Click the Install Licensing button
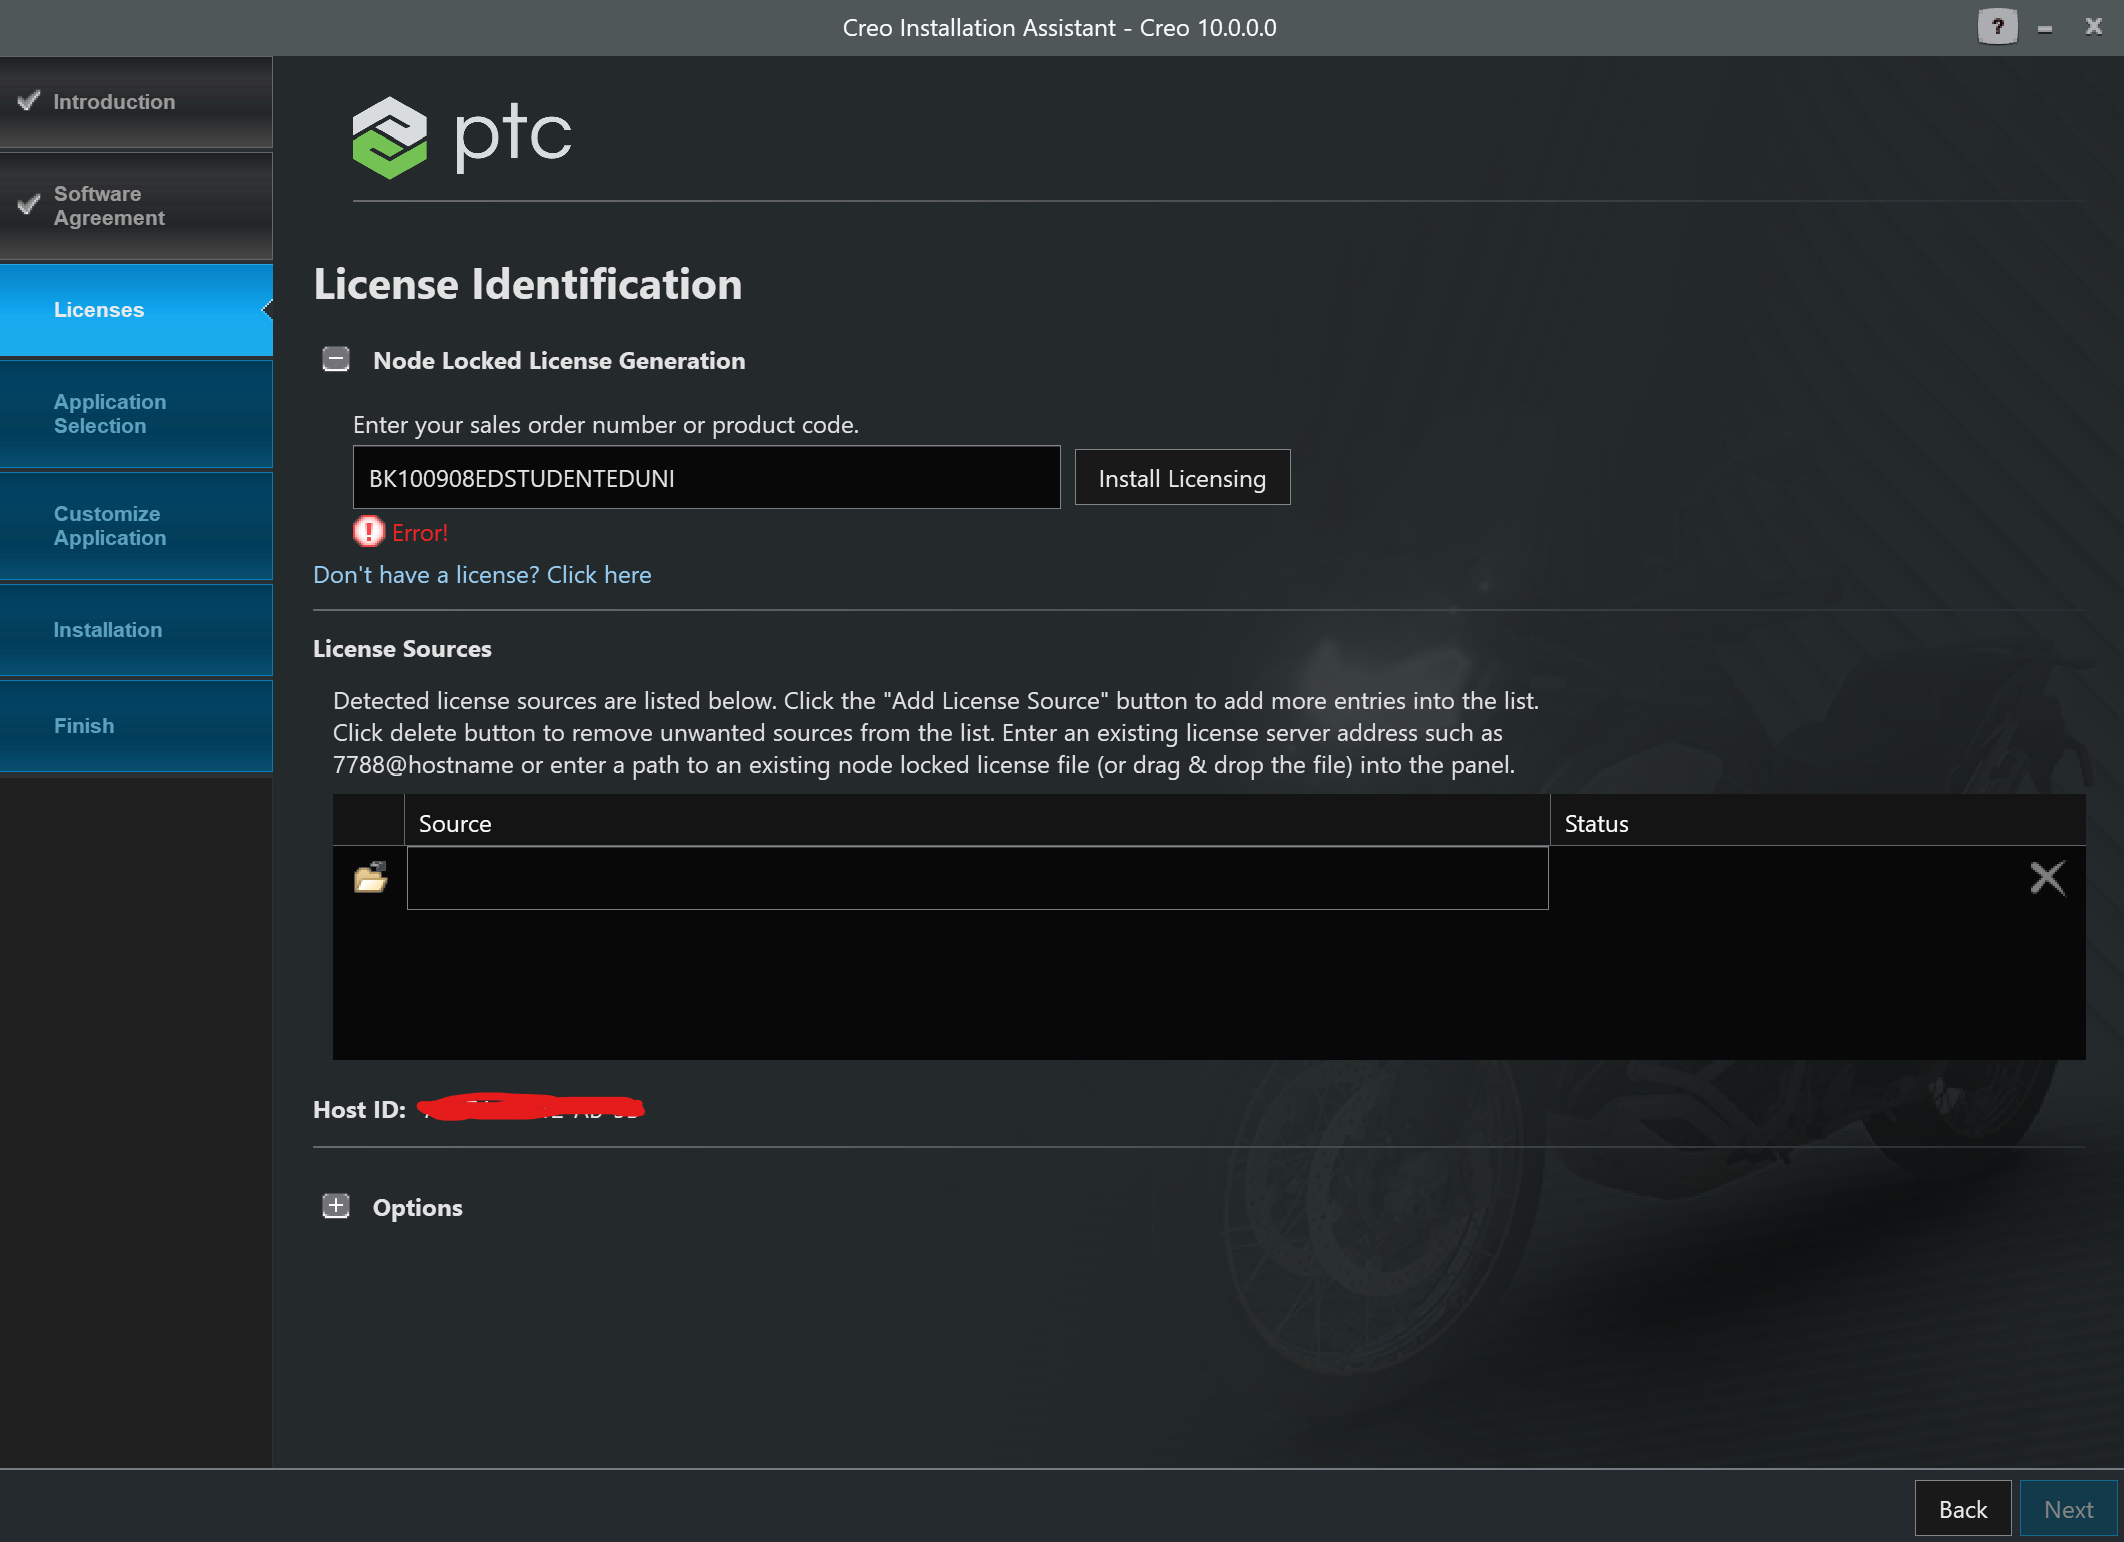This screenshot has height=1542, width=2124. click(1182, 477)
